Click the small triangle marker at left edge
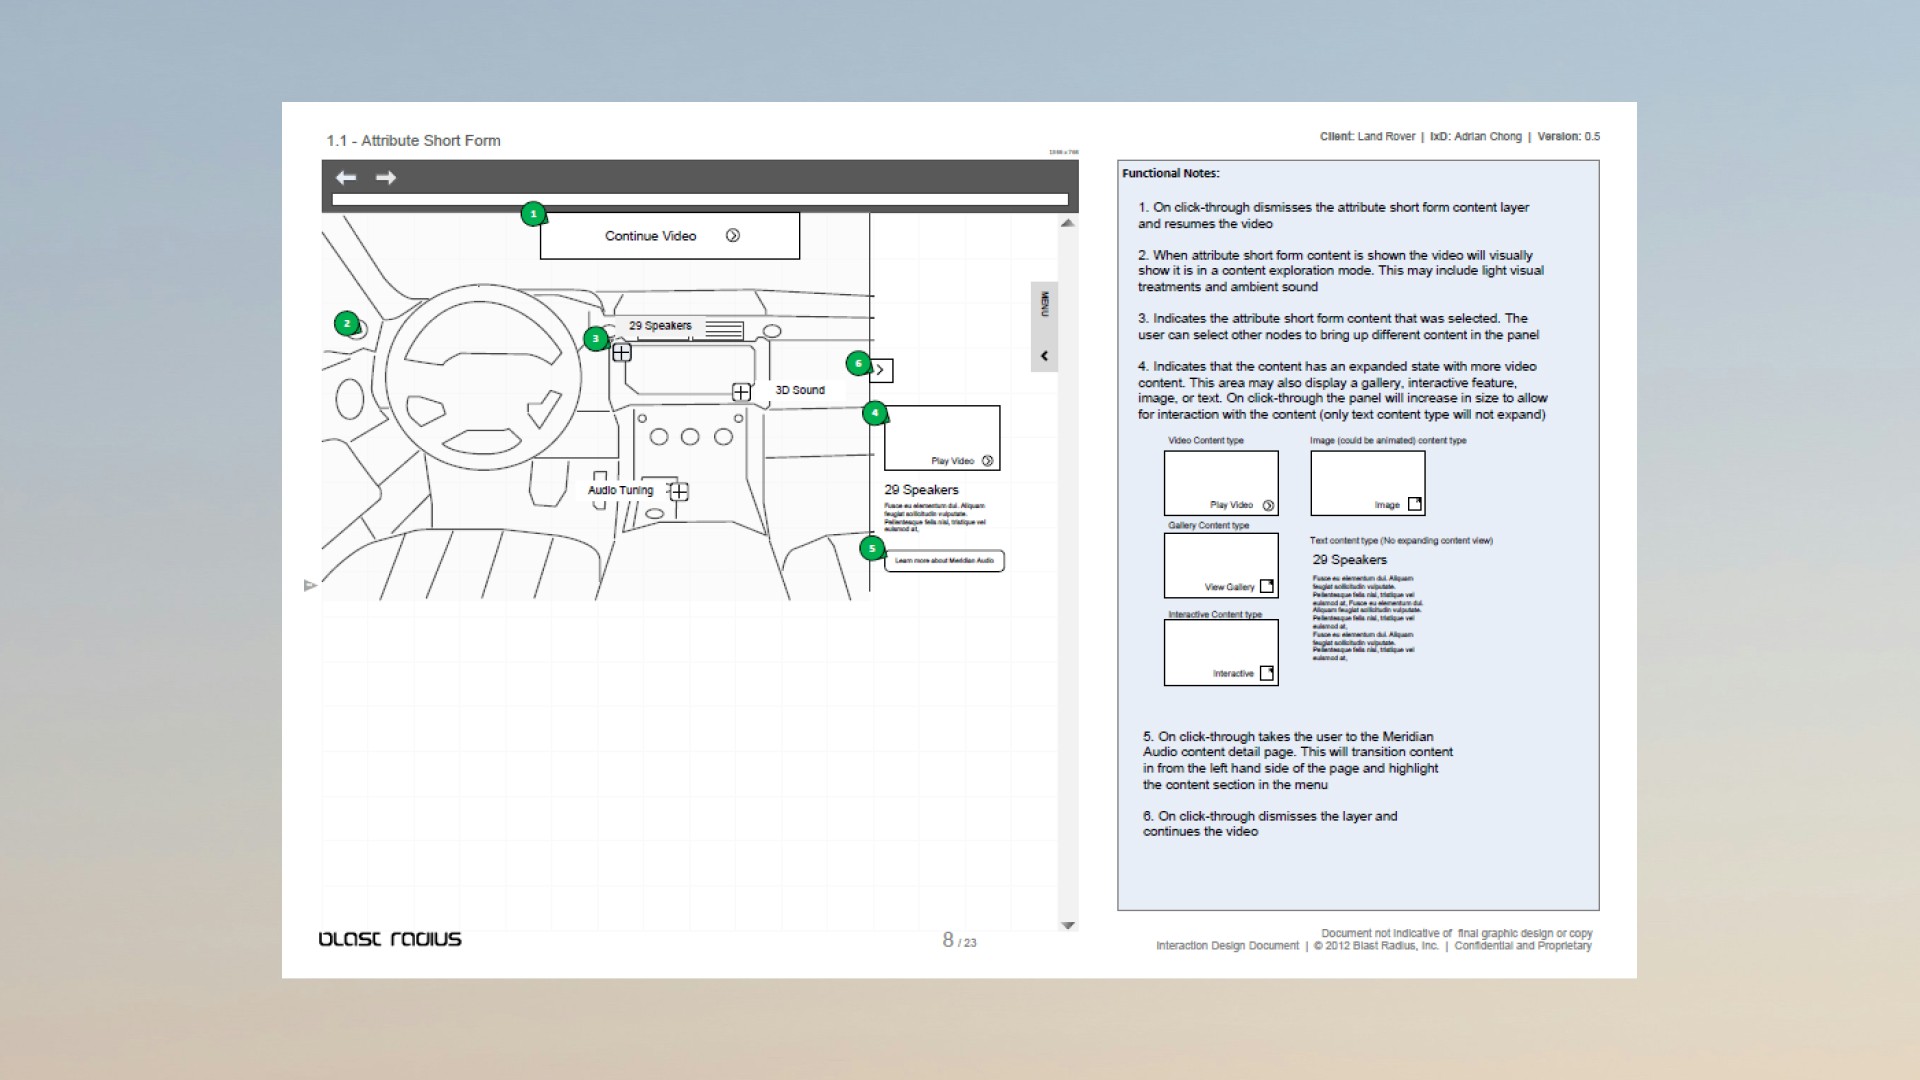The image size is (1920, 1080). tap(310, 586)
